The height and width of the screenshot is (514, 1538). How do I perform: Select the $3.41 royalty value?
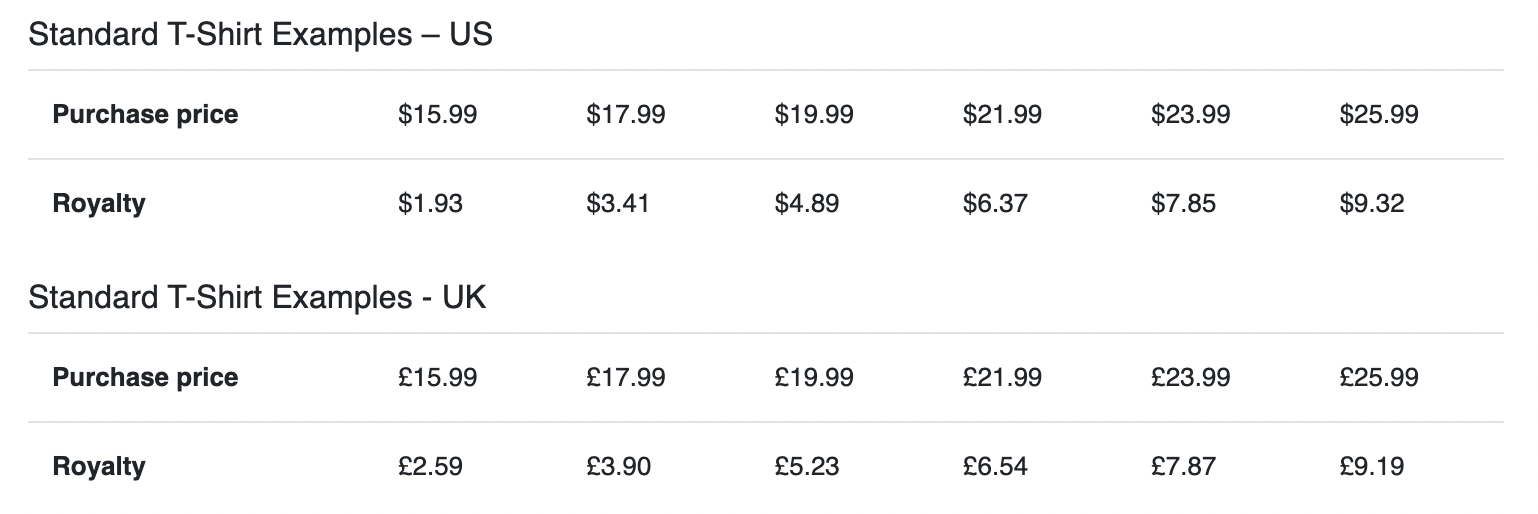(618, 203)
